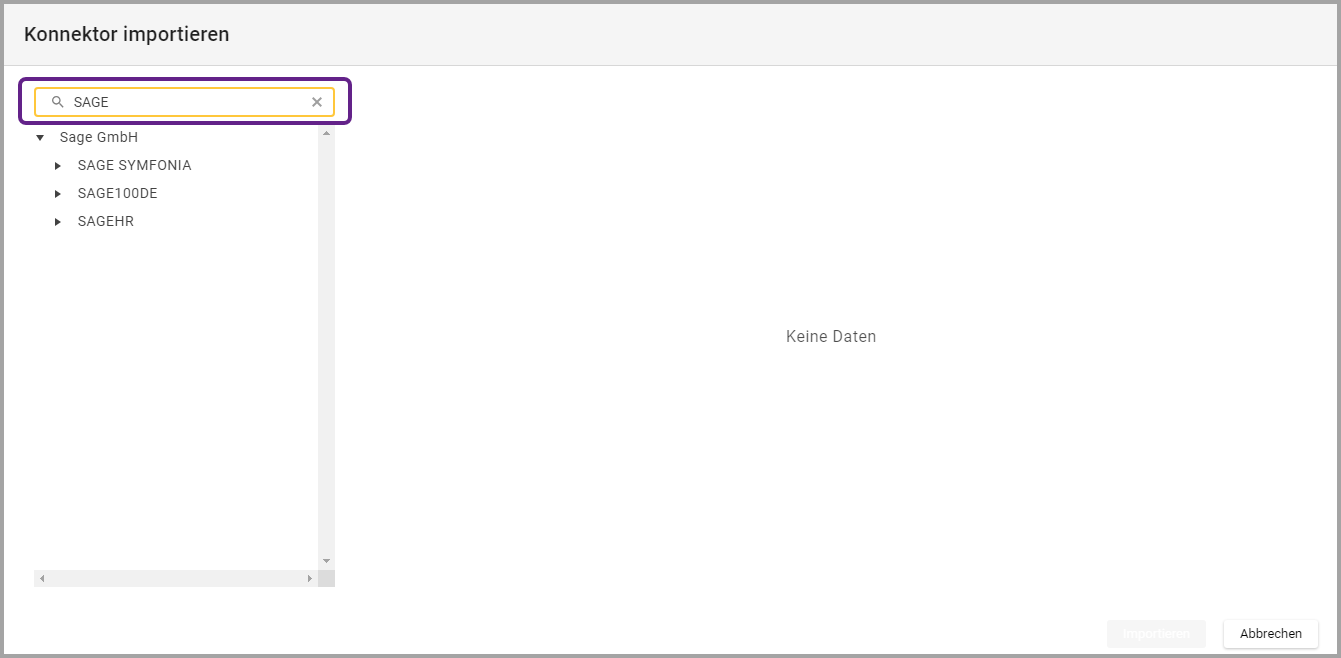This screenshot has height=658, width=1341.
Task: Cancel the dialog with Abbrechen
Action: [1270, 634]
